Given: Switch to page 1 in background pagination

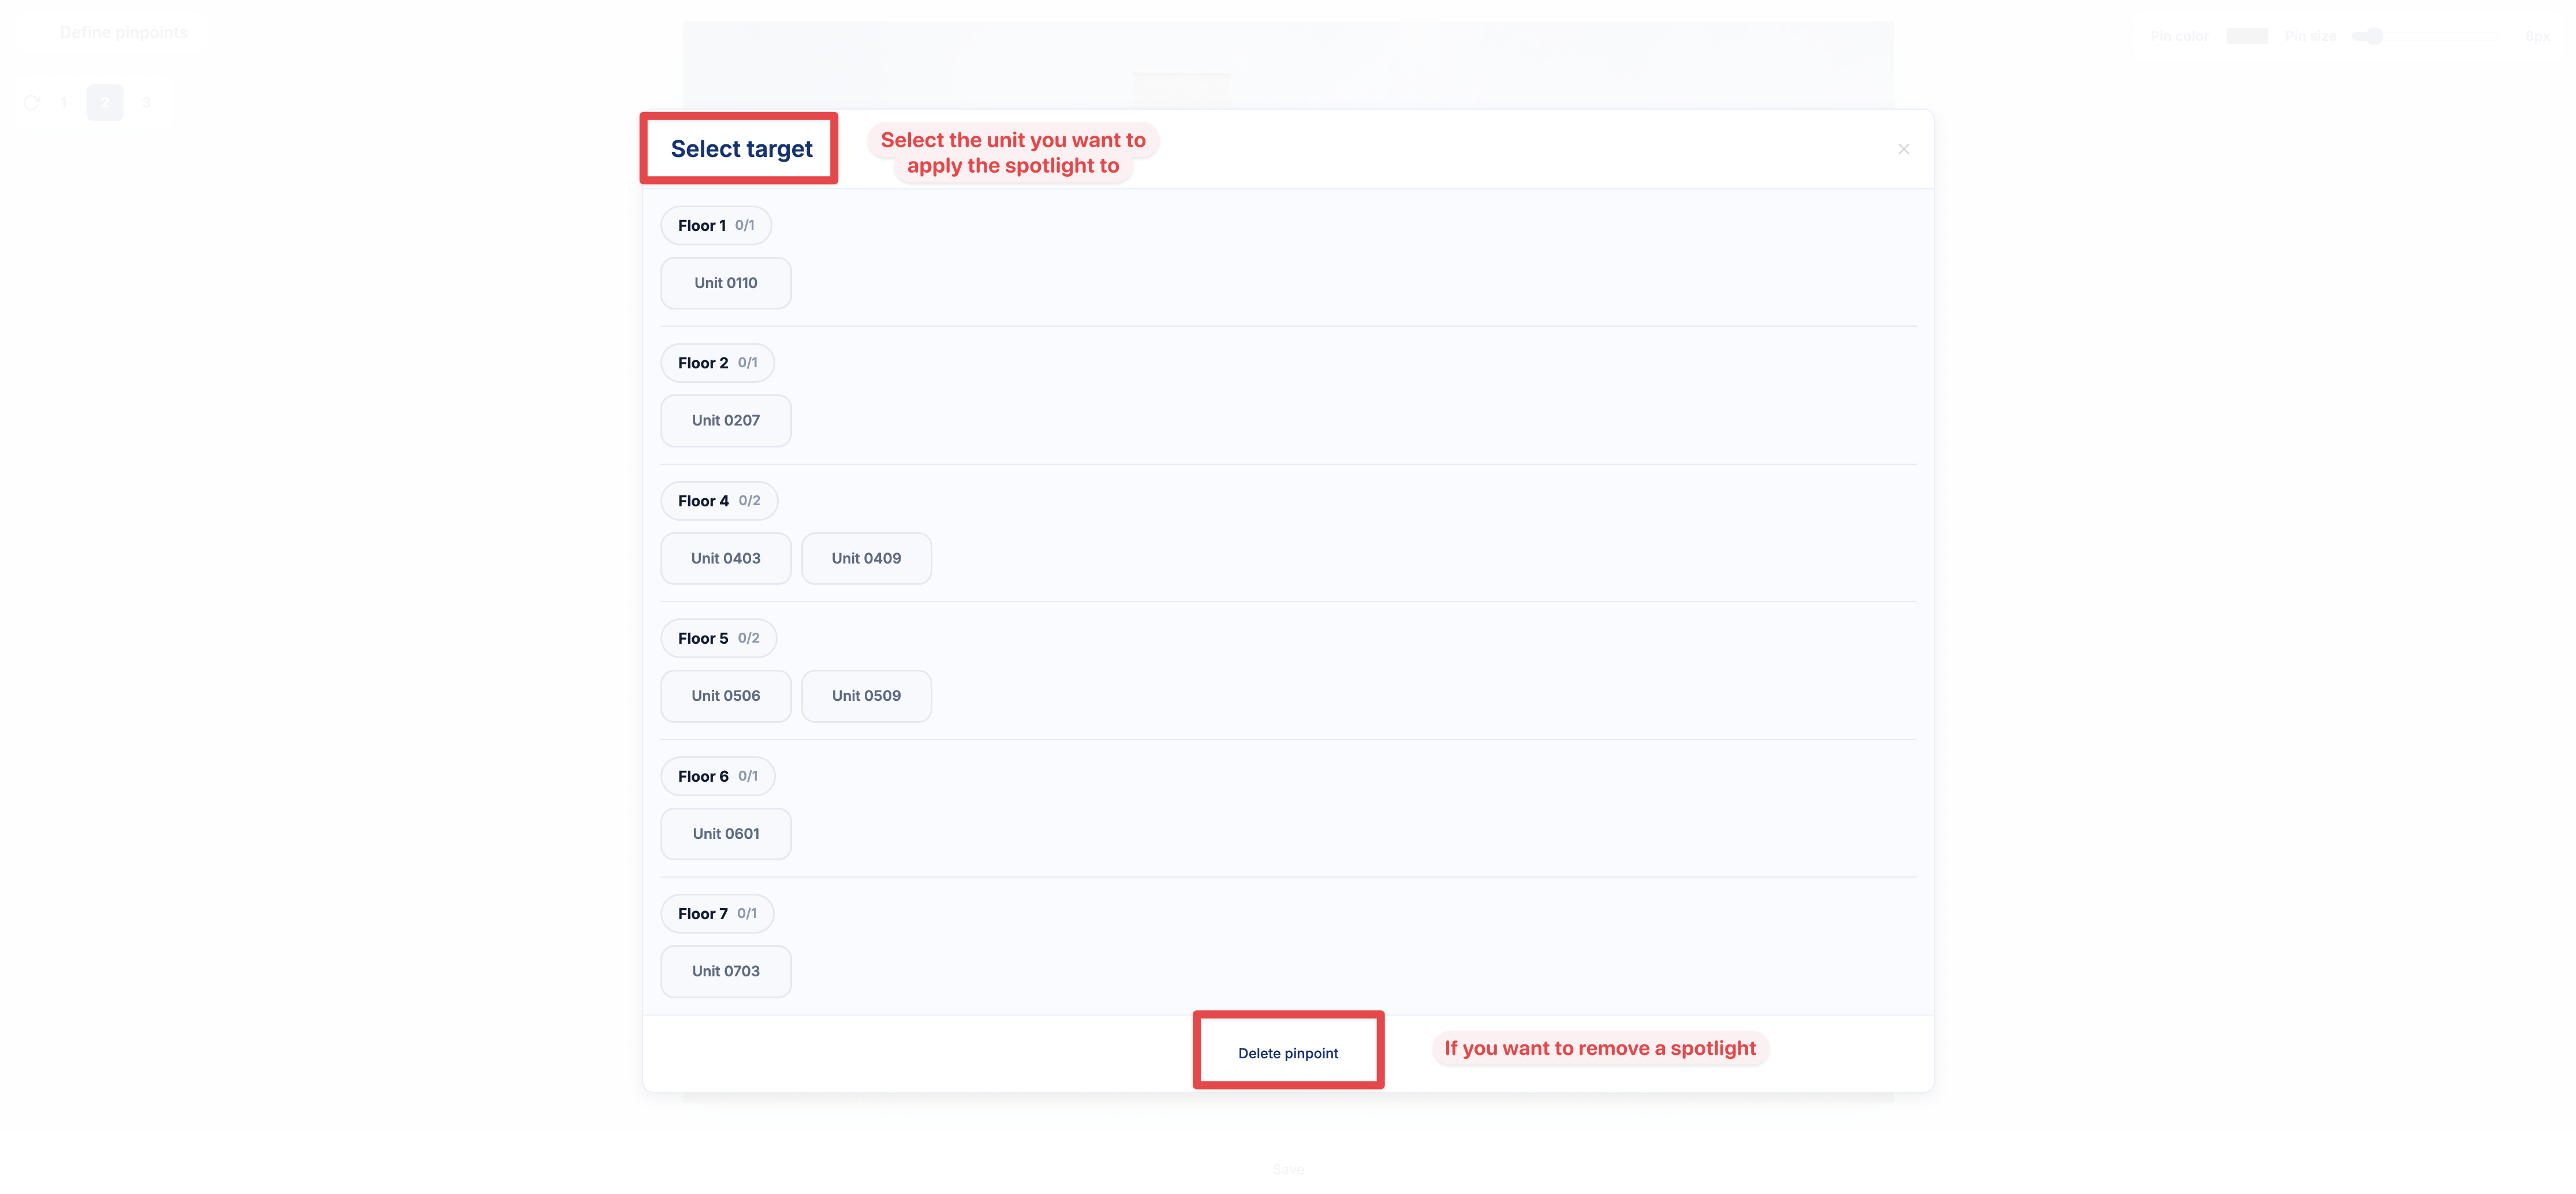Looking at the screenshot, I should [63, 102].
